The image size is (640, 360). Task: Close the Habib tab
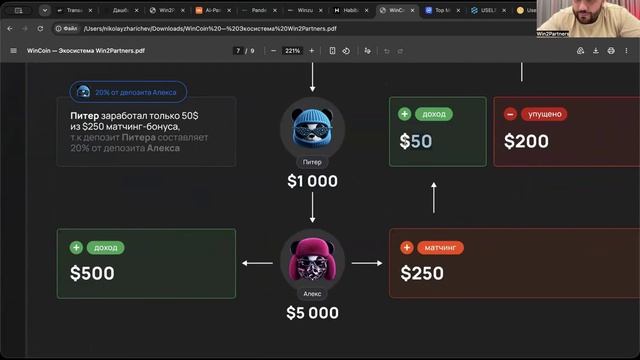click(x=366, y=10)
